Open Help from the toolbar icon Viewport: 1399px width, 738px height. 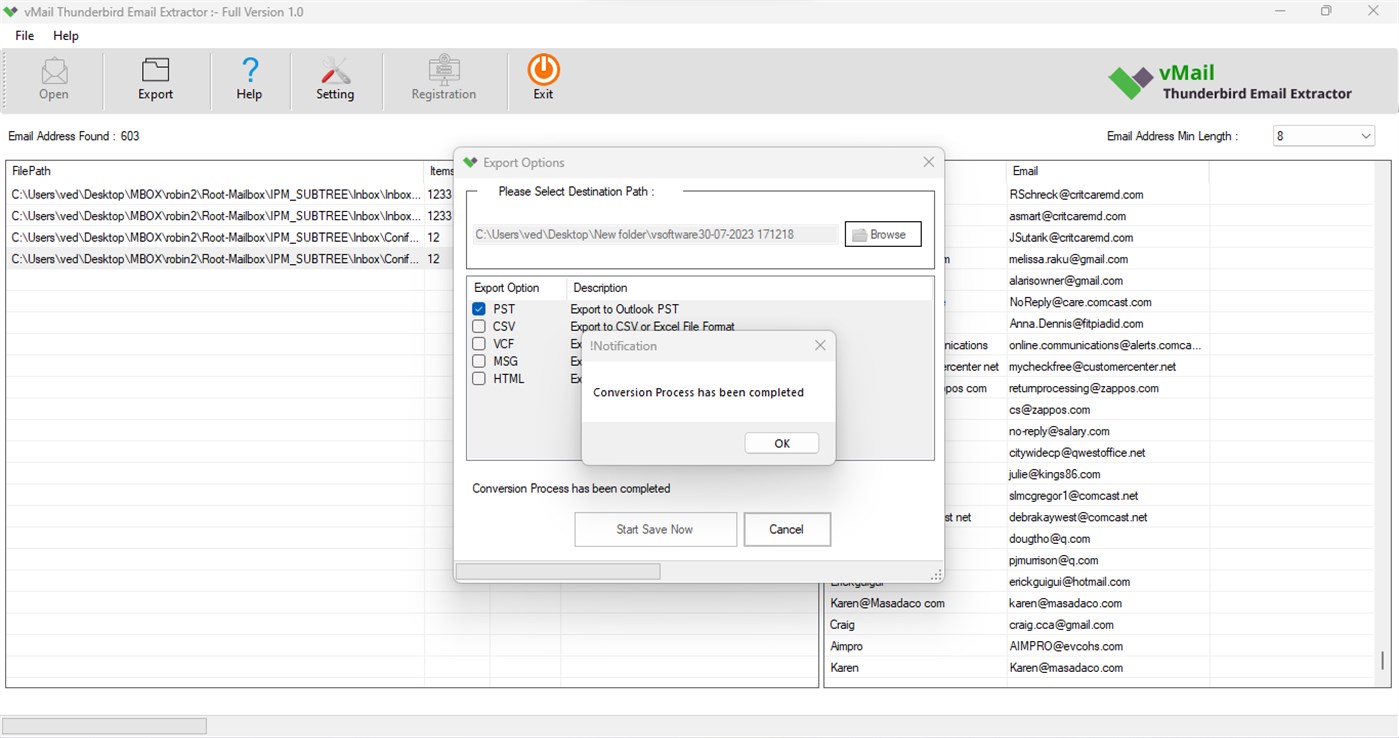pyautogui.click(x=249, y=78)
